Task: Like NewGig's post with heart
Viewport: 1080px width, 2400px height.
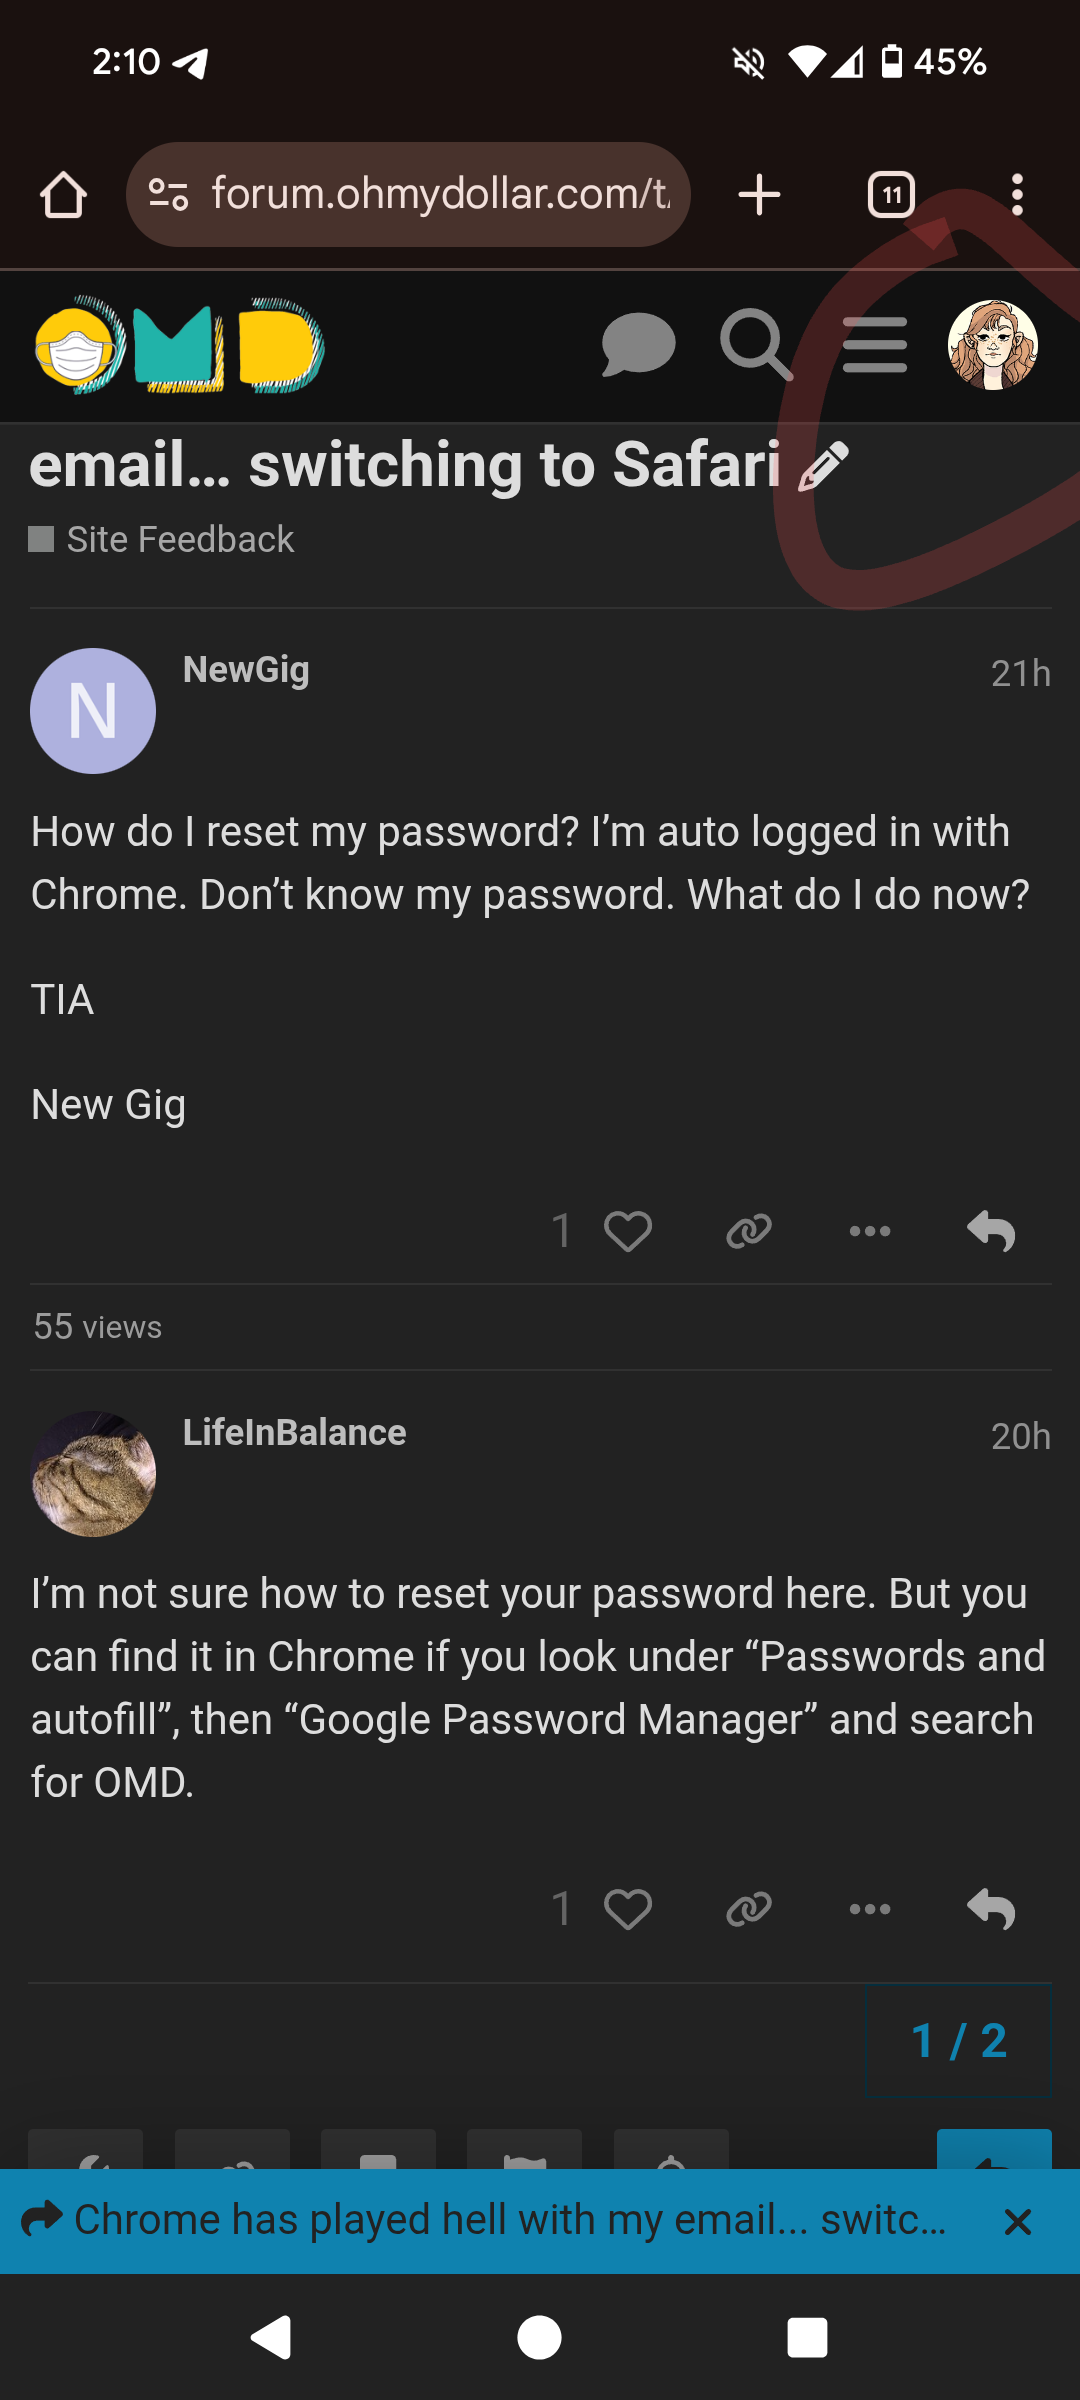Action: 627,1231
